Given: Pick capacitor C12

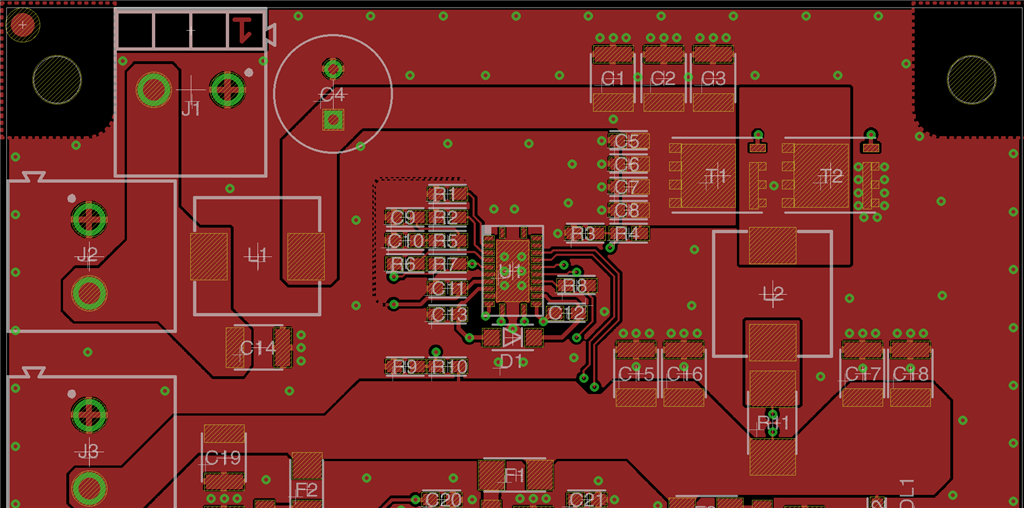Looking at the screenshot, I should click(566, 313).
